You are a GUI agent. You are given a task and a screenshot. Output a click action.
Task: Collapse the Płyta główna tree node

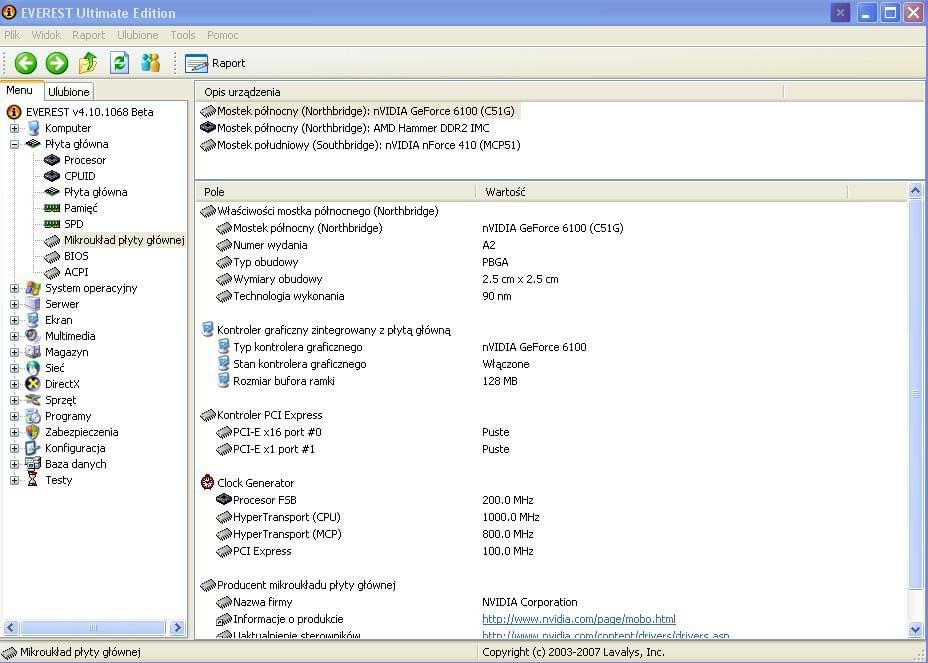click(14, 144)
